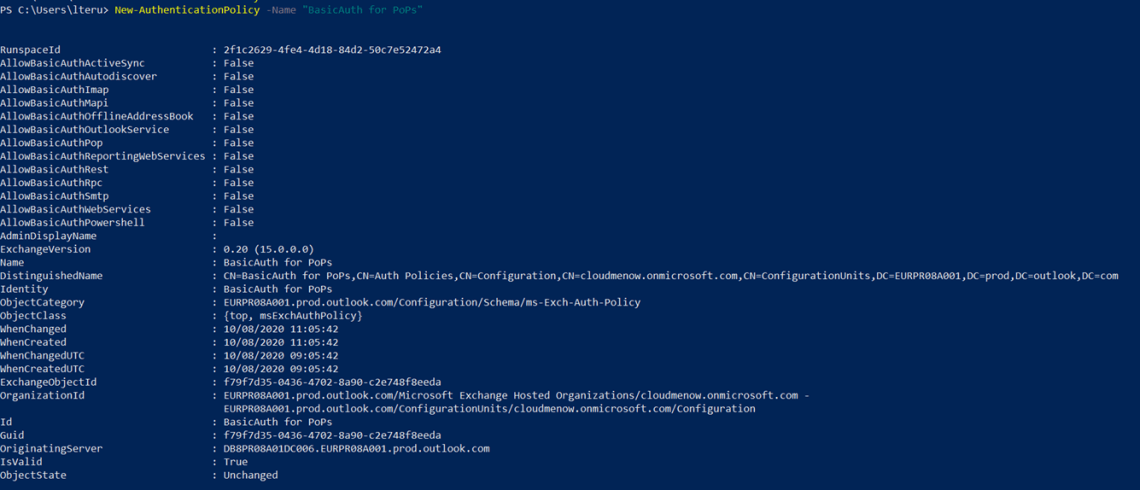Click the RunspaceId GUID value
1140x490 pixels.
coord(332,49)
